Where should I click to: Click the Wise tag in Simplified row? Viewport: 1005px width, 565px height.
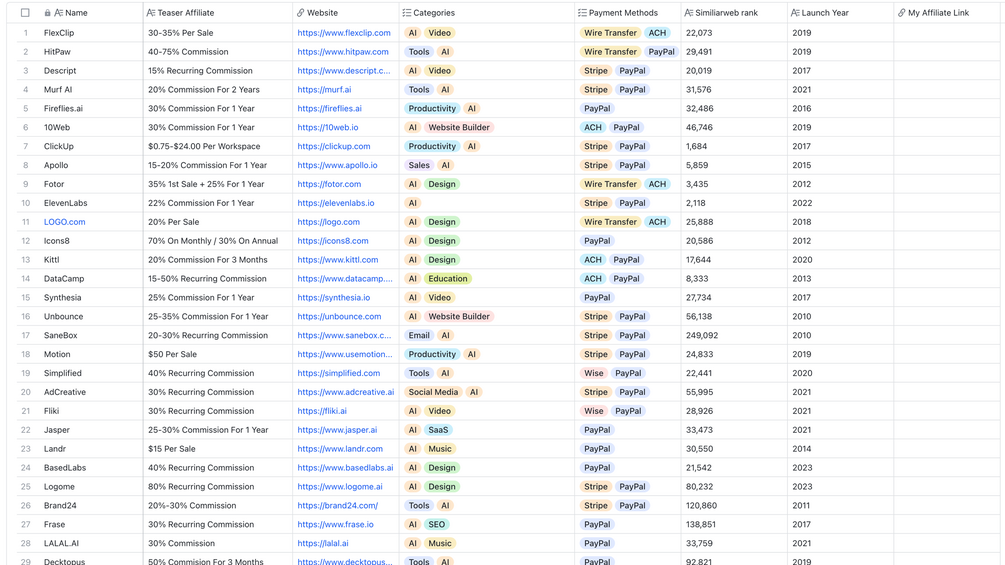pyautogui.click(x=594, y=373)
